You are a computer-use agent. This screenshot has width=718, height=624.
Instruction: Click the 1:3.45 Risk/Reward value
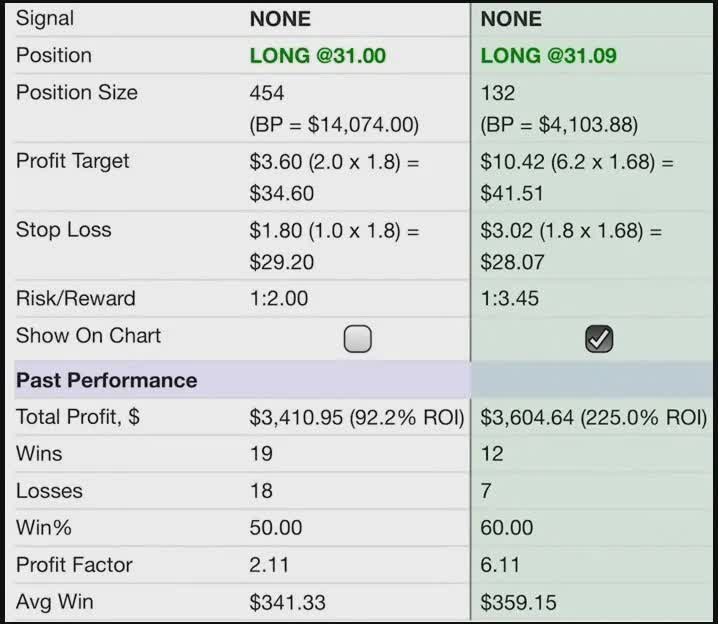[509, 298]
